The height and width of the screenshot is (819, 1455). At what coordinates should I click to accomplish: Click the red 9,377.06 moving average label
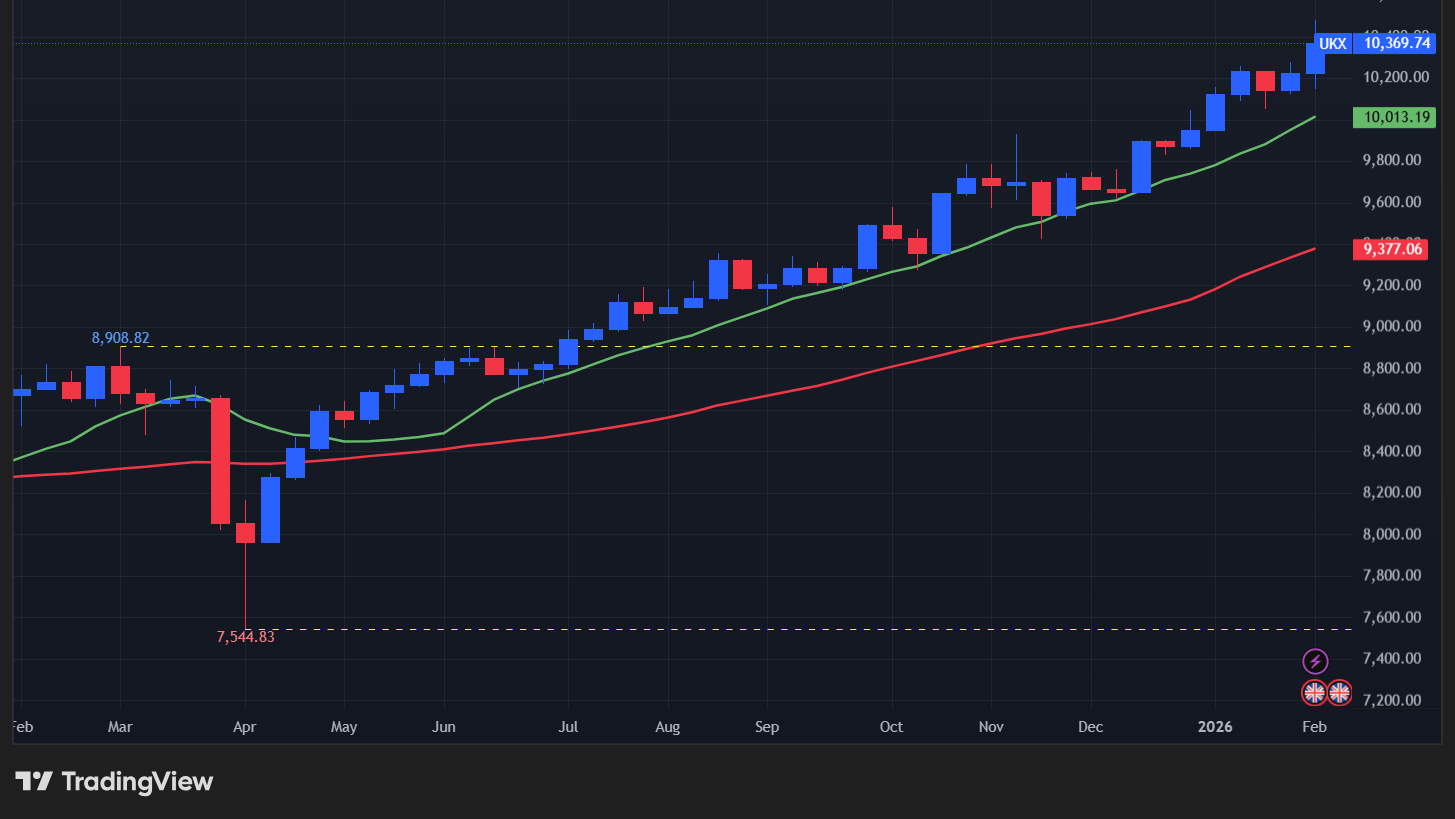coord(1392,249)
